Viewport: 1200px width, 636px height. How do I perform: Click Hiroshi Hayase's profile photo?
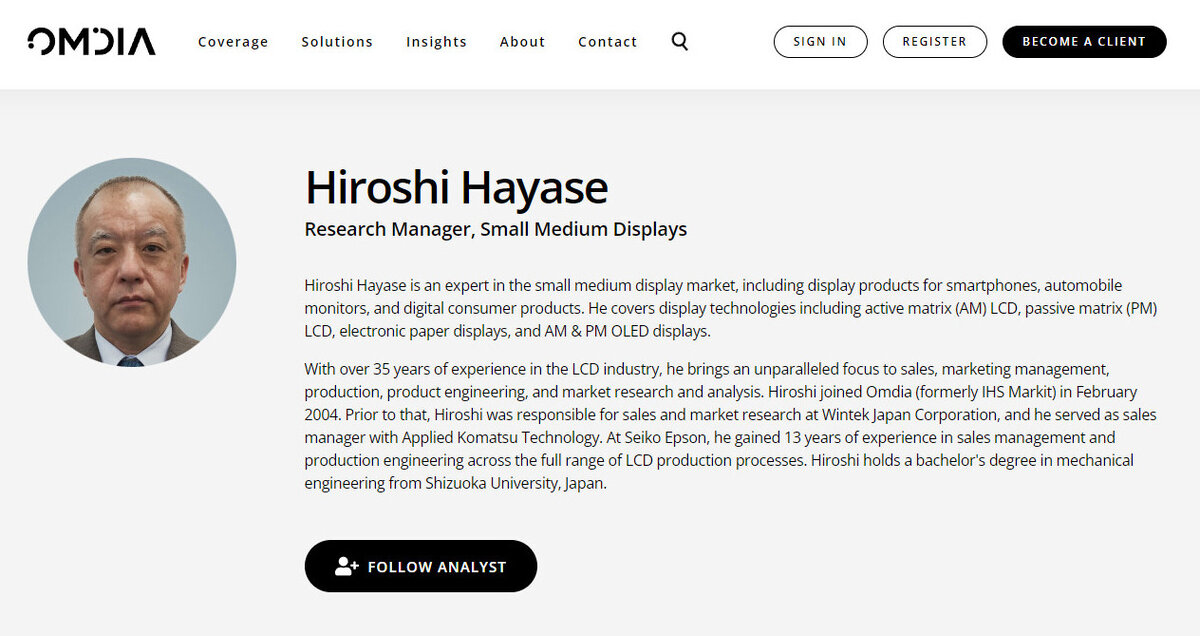(132, 262)
